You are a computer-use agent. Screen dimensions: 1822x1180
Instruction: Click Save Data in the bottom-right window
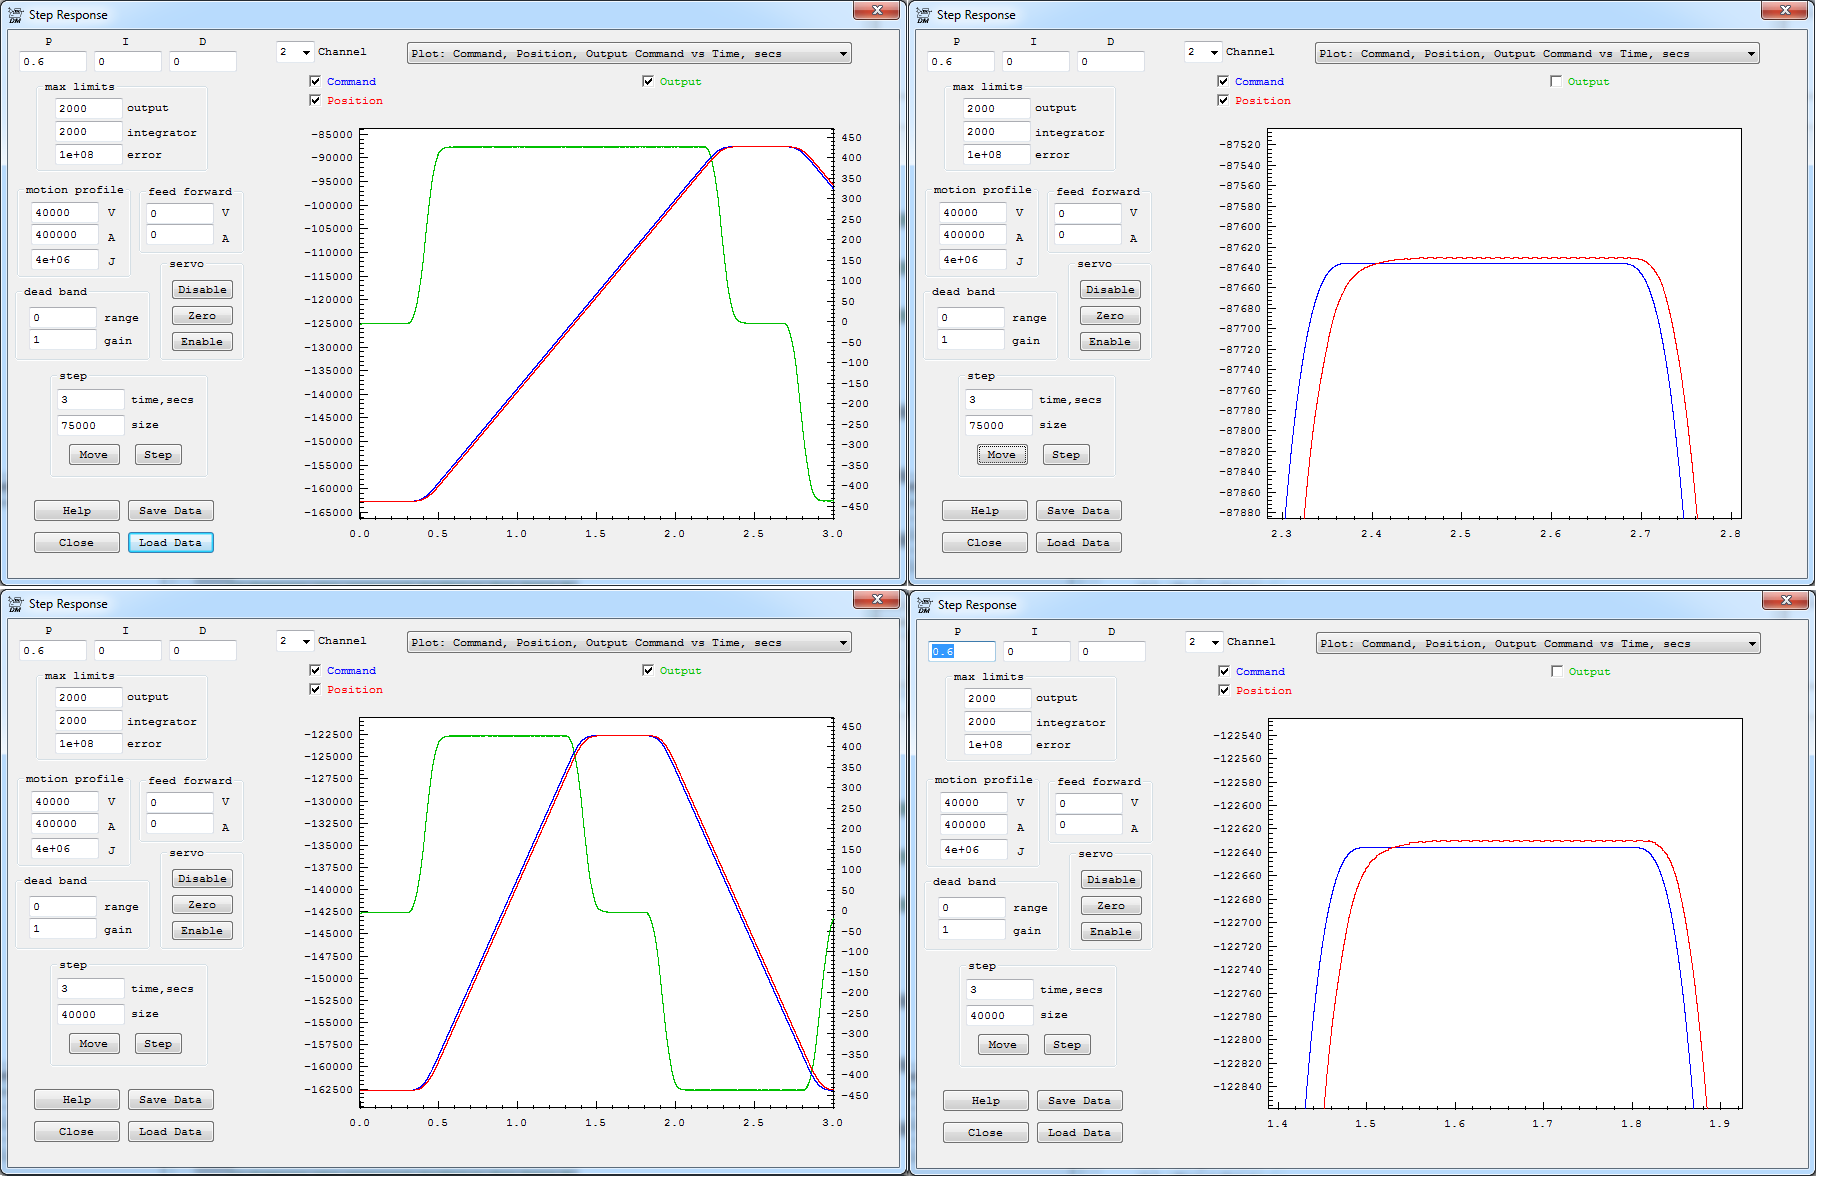pos(1078,1101)
